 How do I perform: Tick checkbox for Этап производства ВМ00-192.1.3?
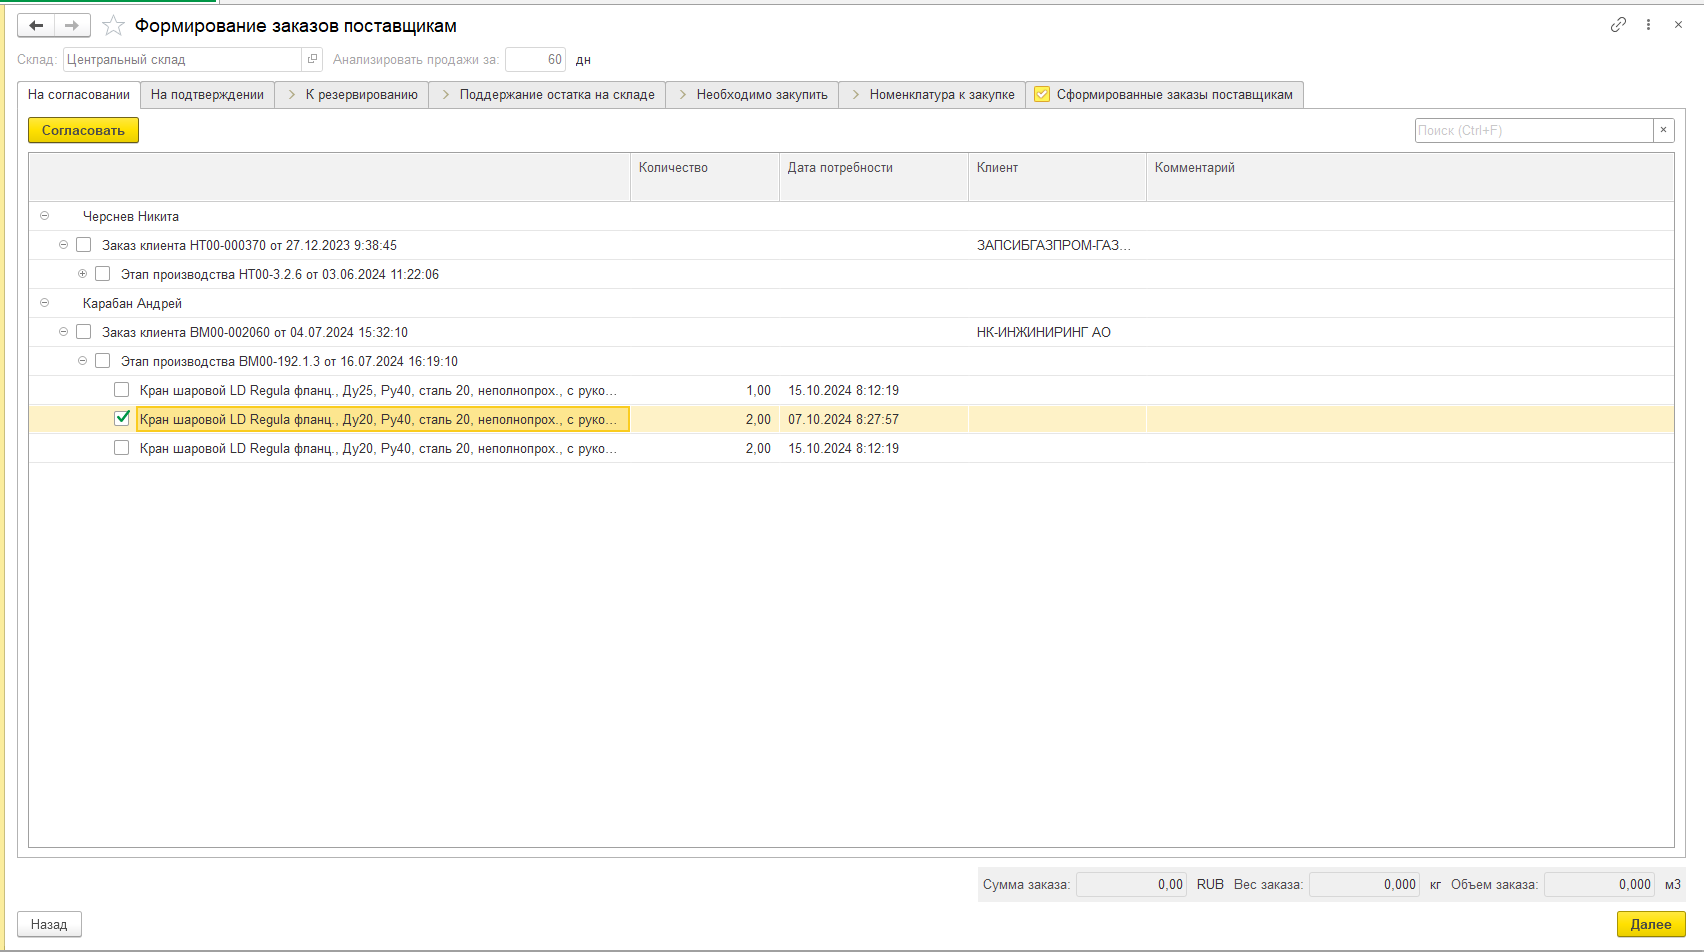[103, 361]
